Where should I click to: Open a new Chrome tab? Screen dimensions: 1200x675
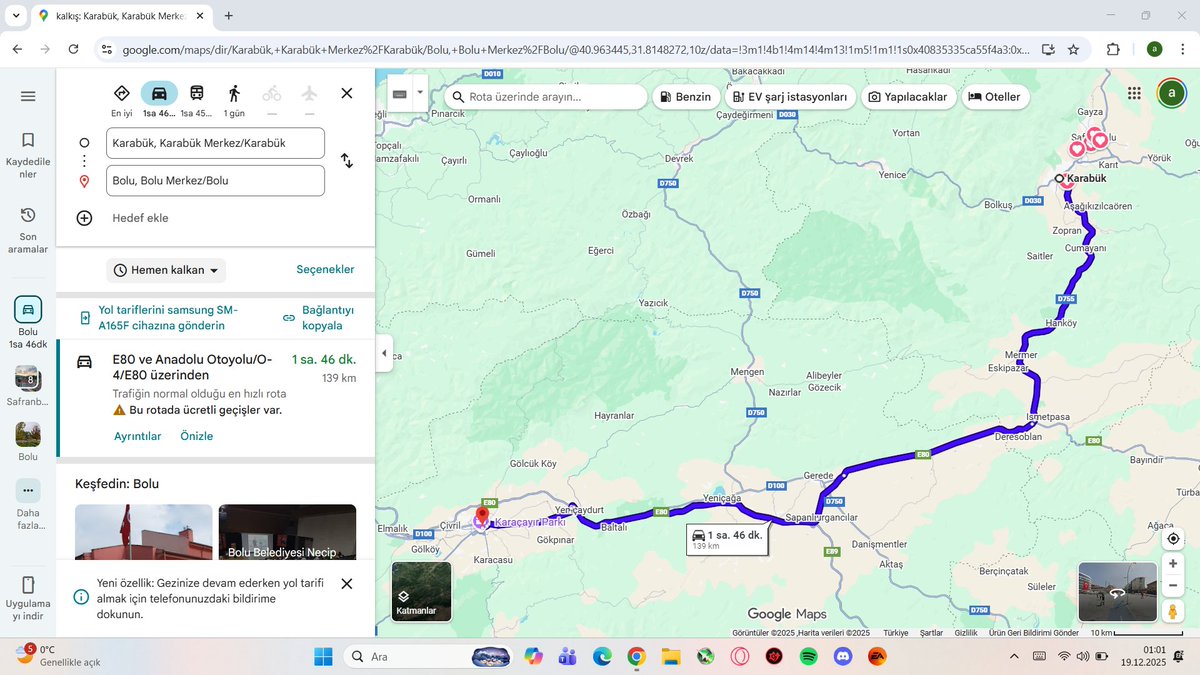(229, 16)
